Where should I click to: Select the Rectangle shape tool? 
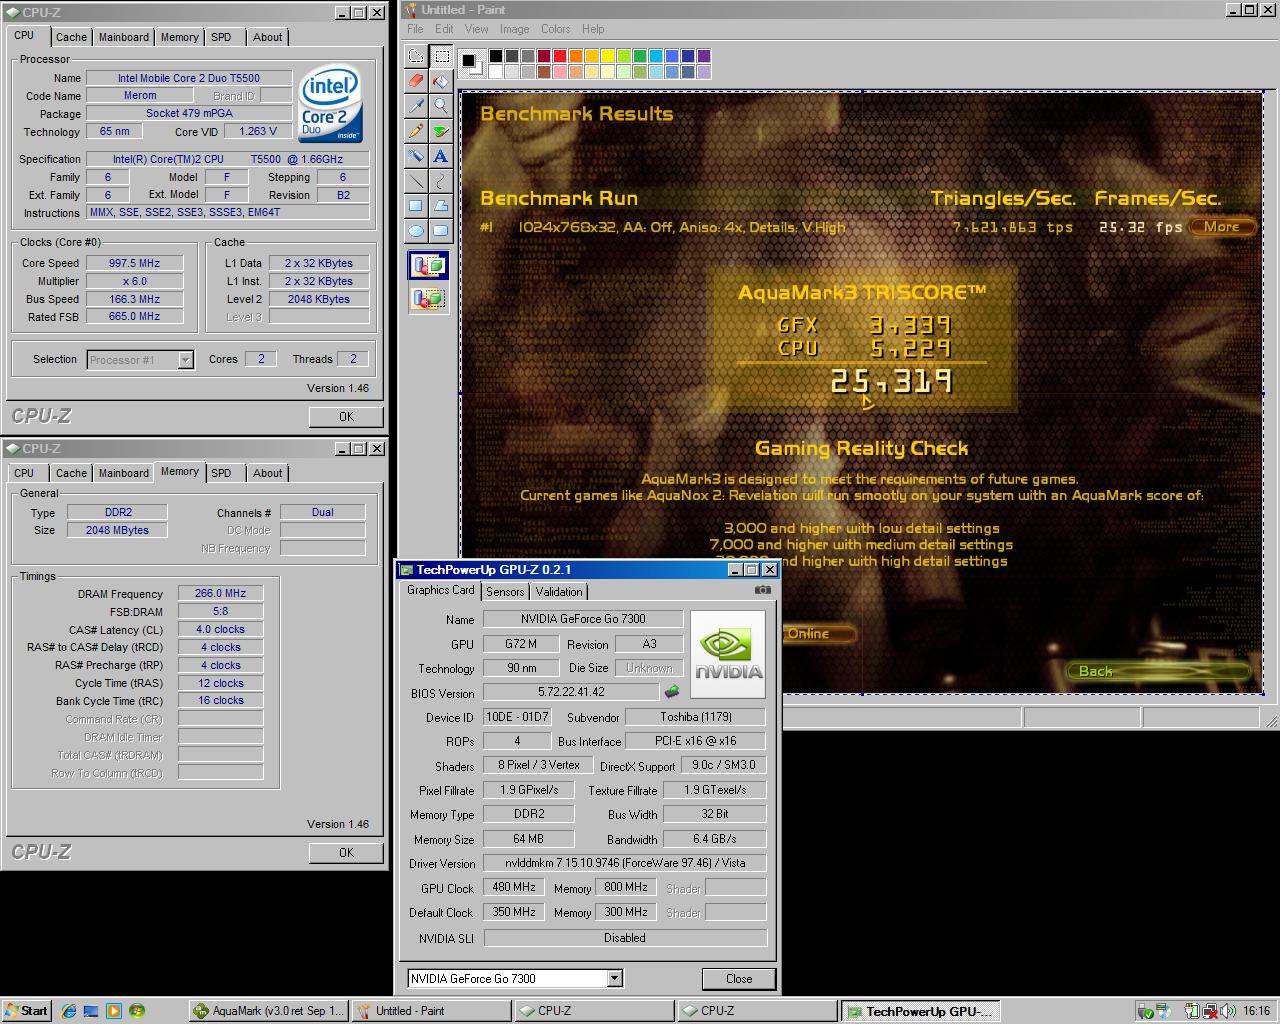pyautogui.click(x=416, y=206)
